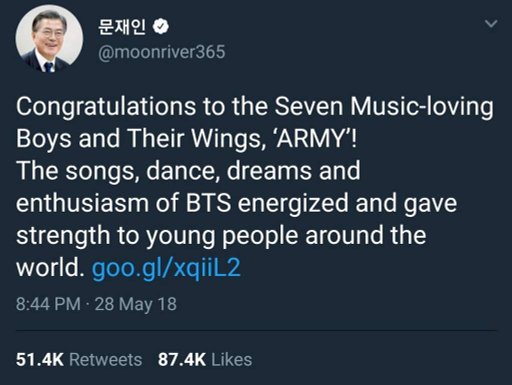Open the goo.gl/xqiiL2 link

point(166,268)
